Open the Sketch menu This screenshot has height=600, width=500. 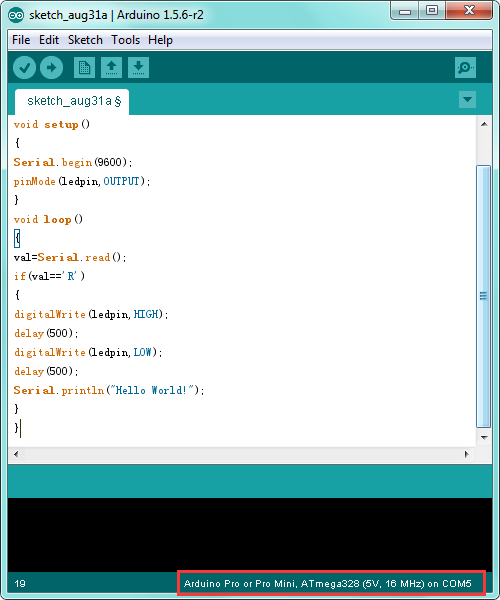pyautogui.click(x=85, y=40)
